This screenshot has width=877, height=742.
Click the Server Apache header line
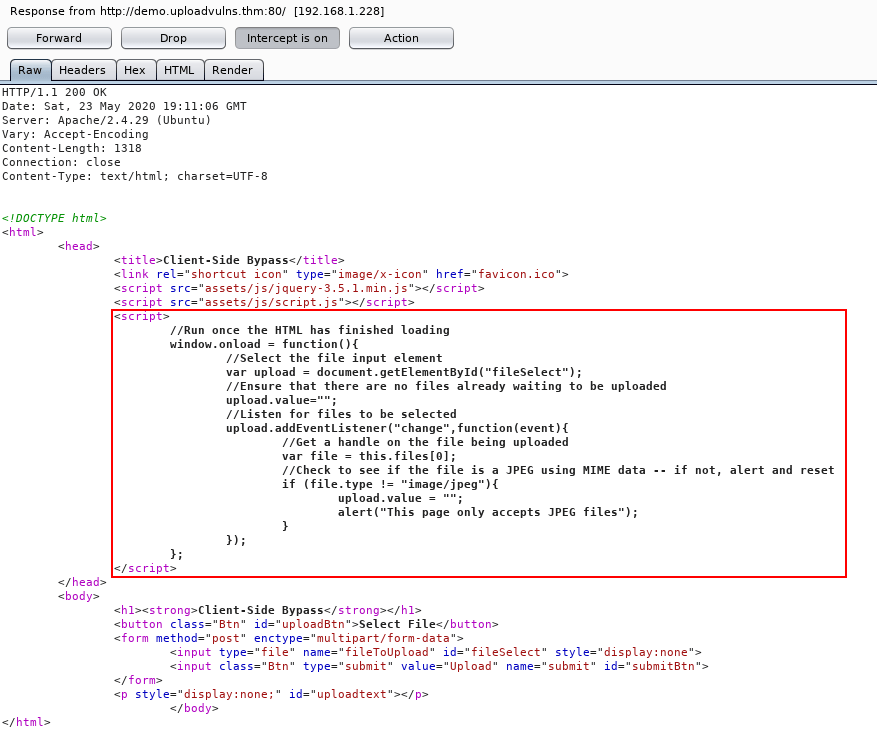pos(106,120)
